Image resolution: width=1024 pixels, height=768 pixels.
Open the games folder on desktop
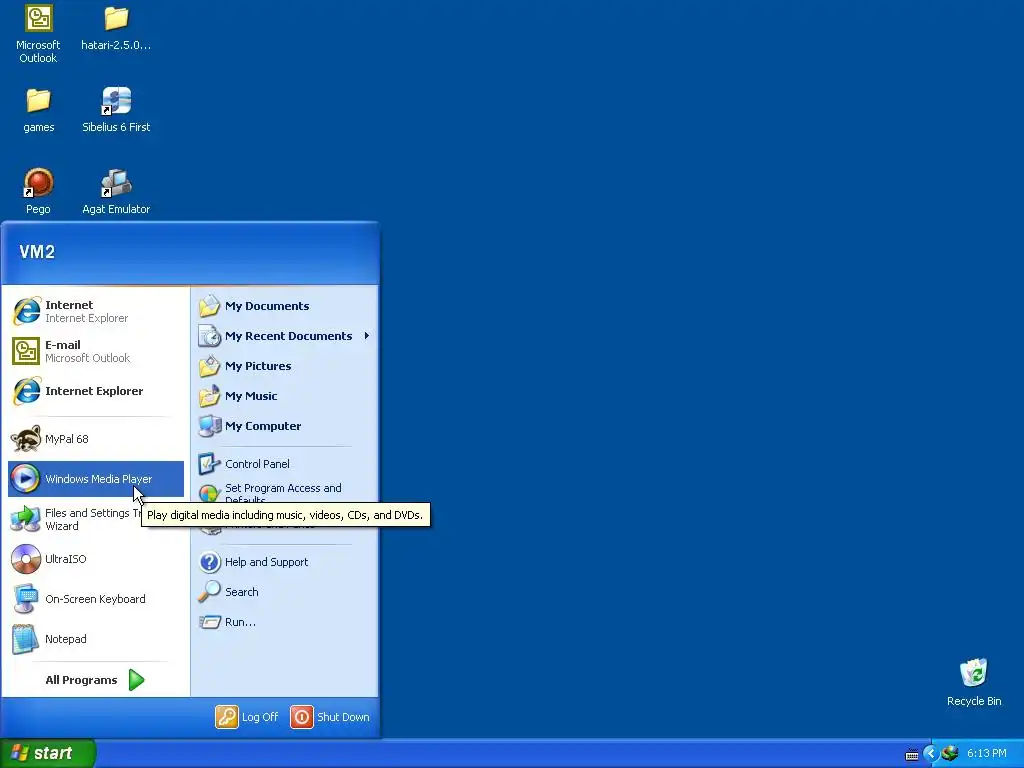pyautogui.click(x=39, y=110)
